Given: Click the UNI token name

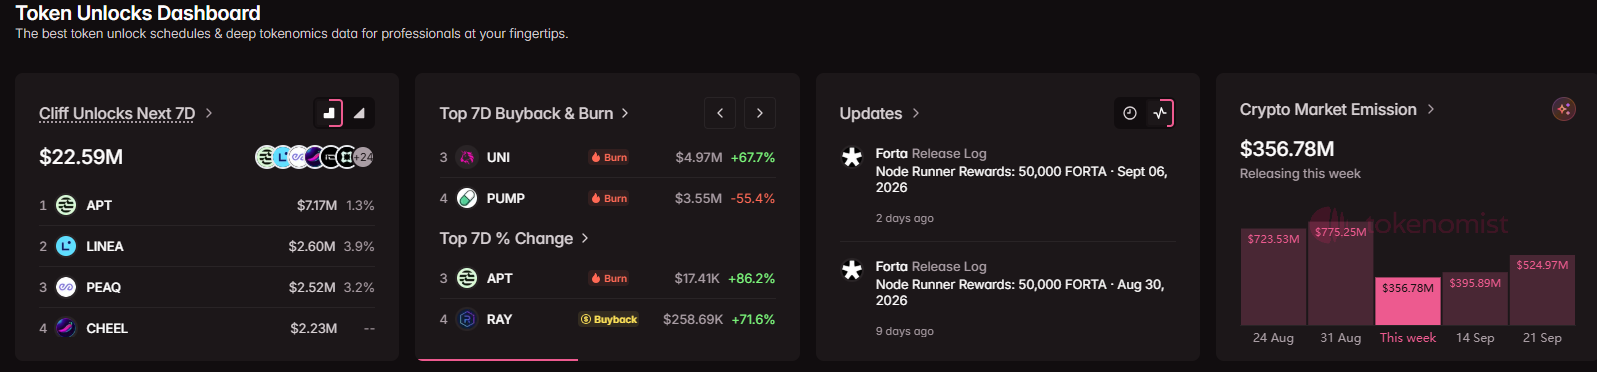Looking at the screenshot, I should [x=498, y=157].
